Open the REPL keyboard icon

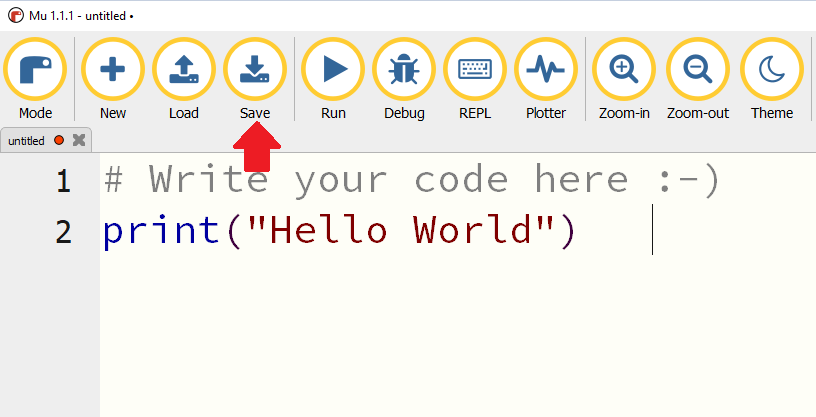click(475, 69)
